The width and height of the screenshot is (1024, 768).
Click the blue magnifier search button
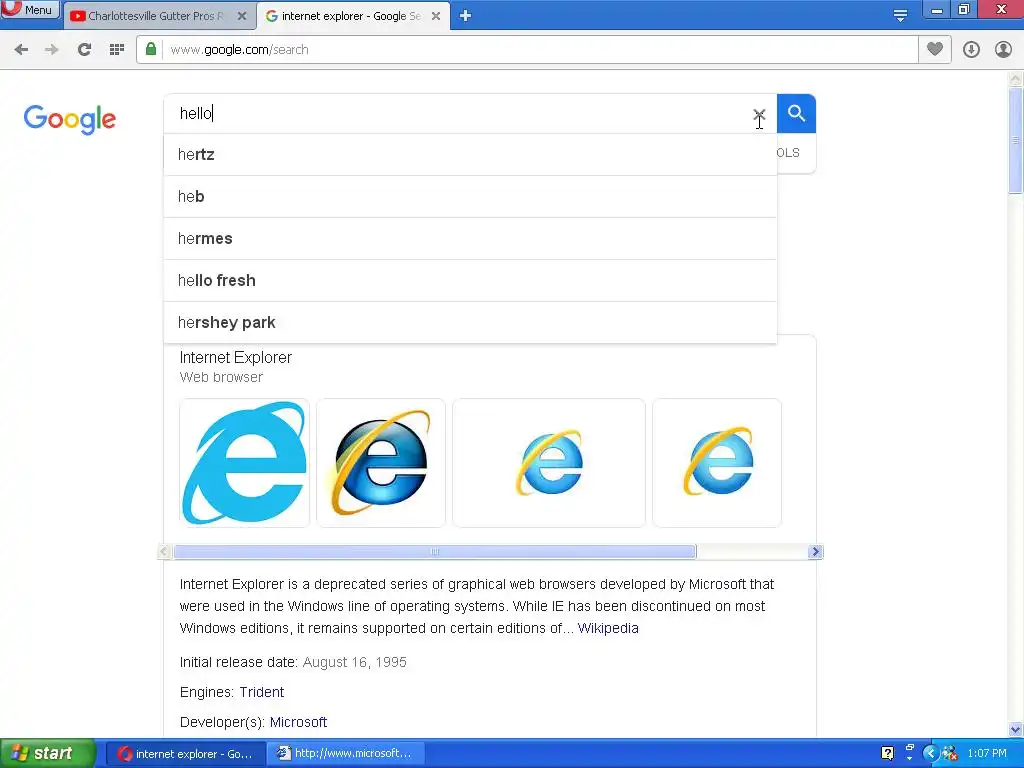pyautogui.click(x=796, y=114)
